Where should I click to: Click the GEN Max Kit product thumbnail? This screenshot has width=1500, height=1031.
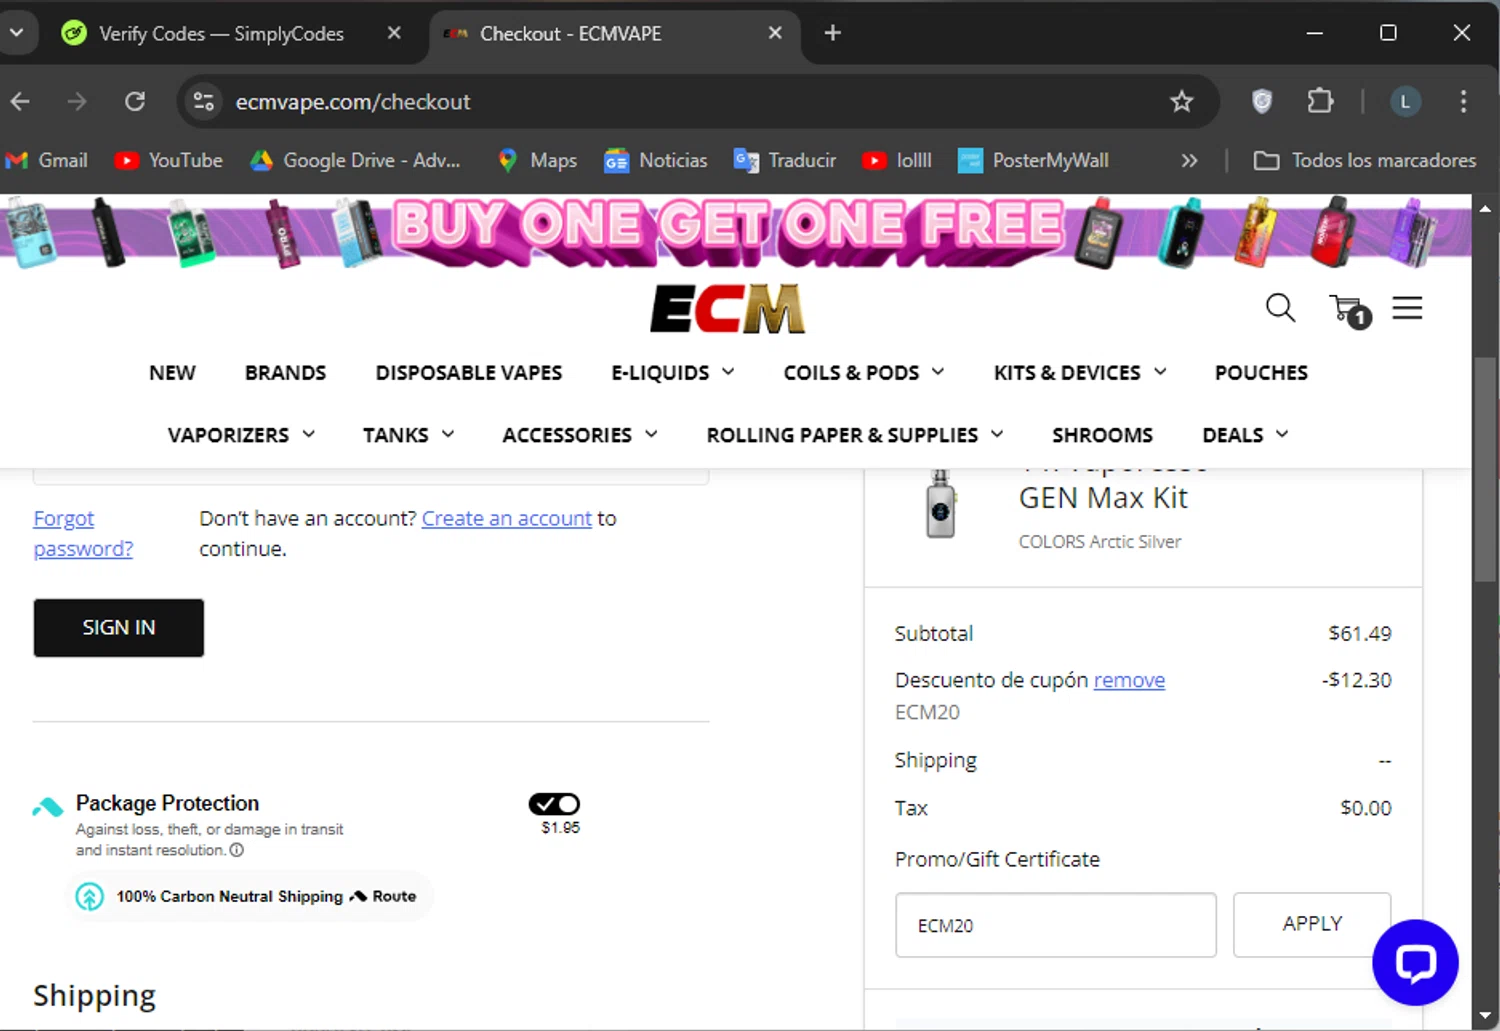coord(940,504)
